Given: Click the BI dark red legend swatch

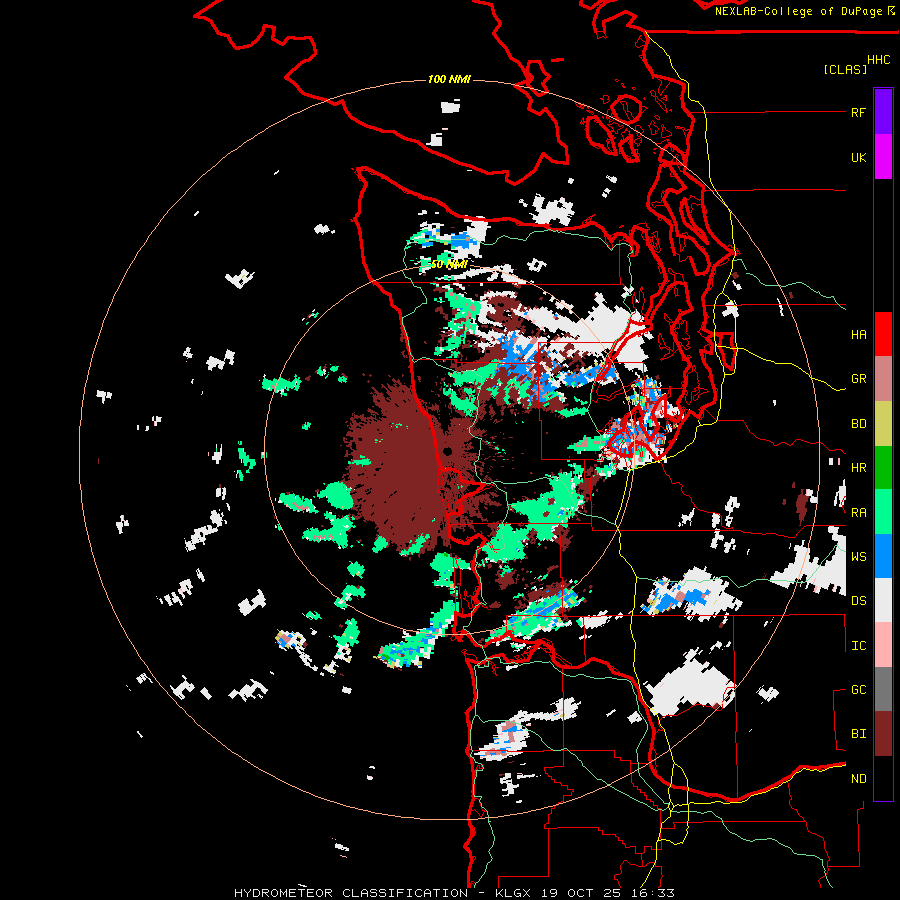Looking at the screenshot, I should 883,734.
